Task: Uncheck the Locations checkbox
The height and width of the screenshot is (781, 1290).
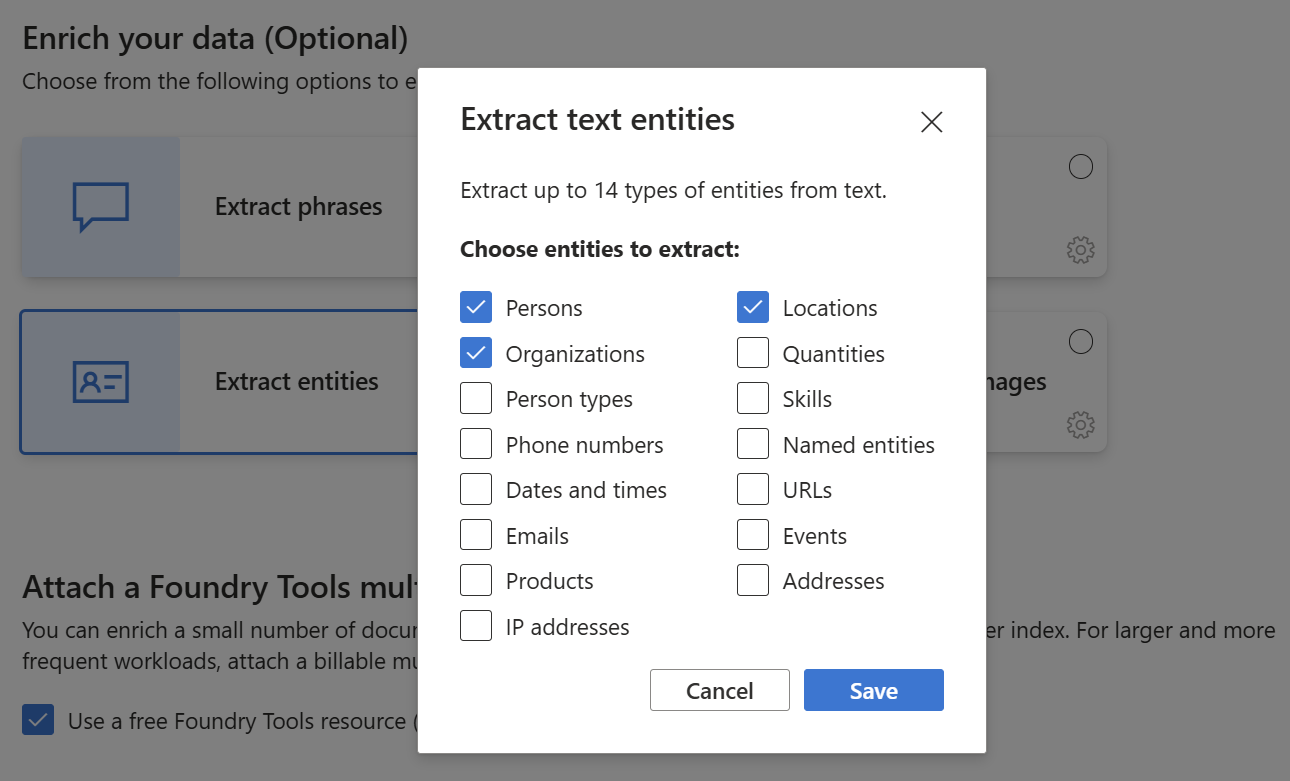Action: tap(753, 308)
